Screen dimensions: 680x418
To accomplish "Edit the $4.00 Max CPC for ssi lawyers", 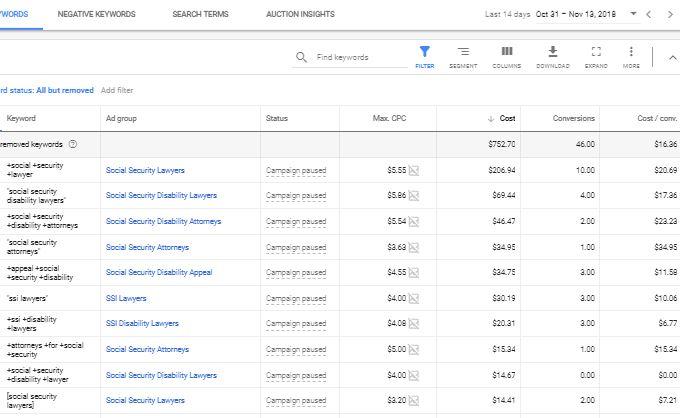I will (x=396, y=298).
